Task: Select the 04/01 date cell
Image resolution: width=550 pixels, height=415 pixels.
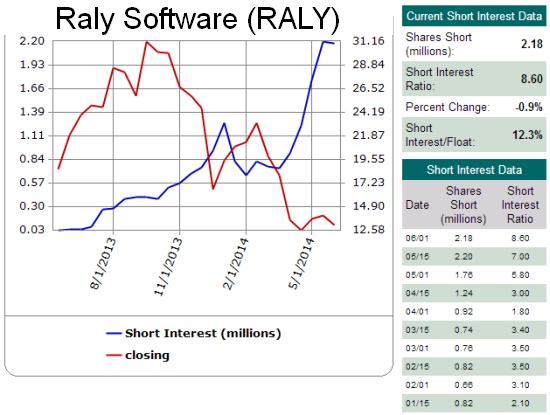Action: click(x=417, y=312)
